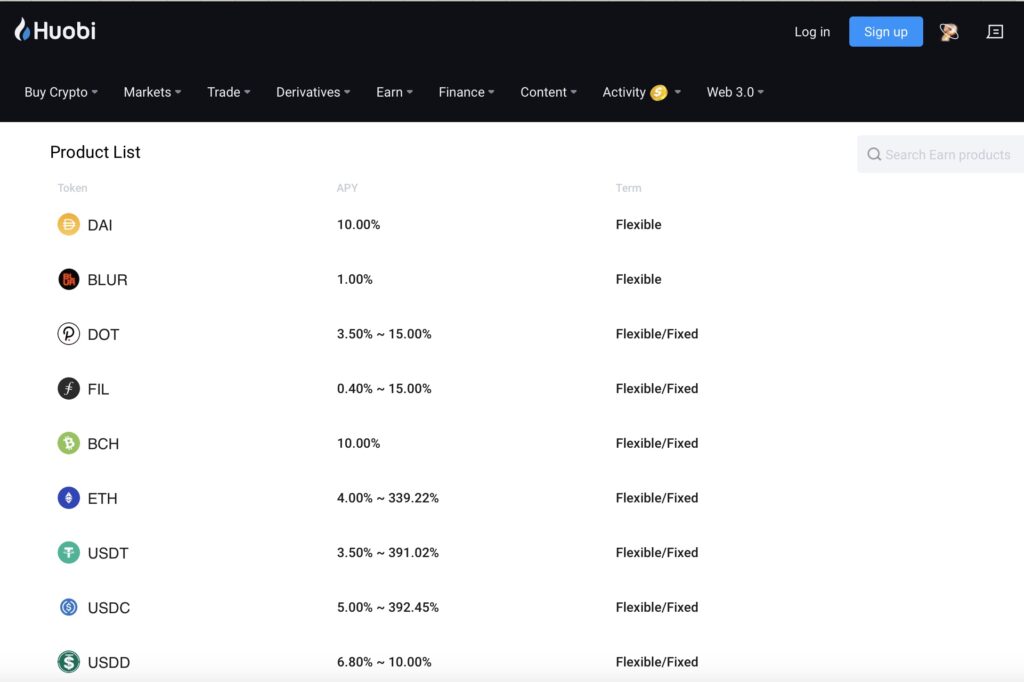Select the ETH token name

103,498
